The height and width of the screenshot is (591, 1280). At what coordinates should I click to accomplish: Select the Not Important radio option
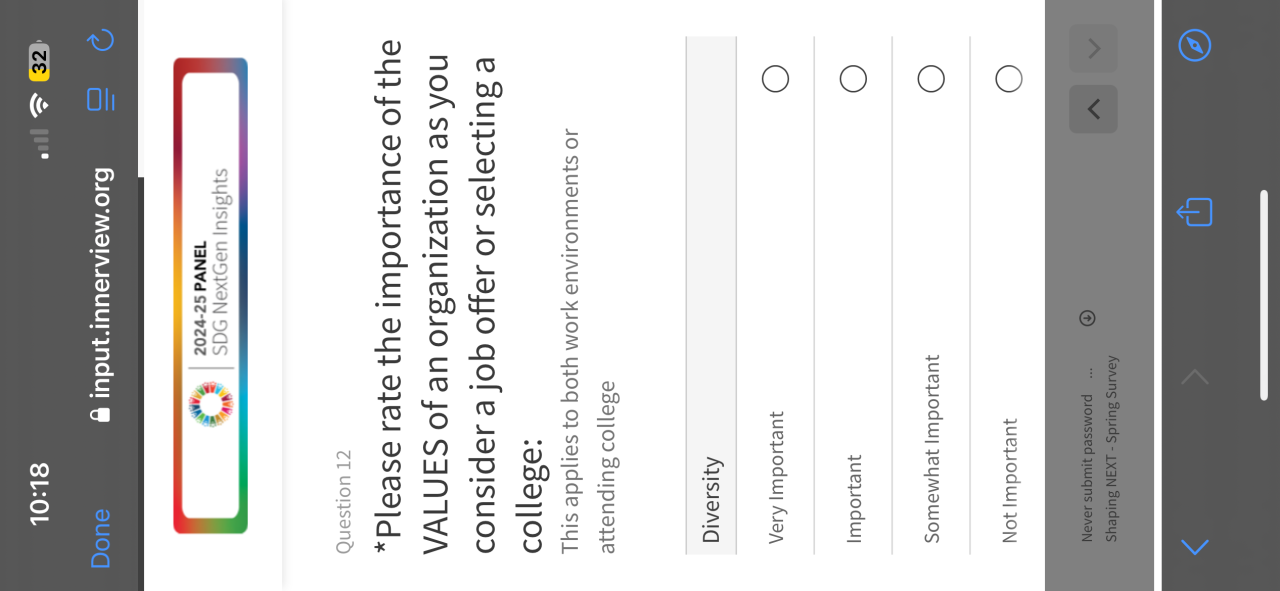1009,79
